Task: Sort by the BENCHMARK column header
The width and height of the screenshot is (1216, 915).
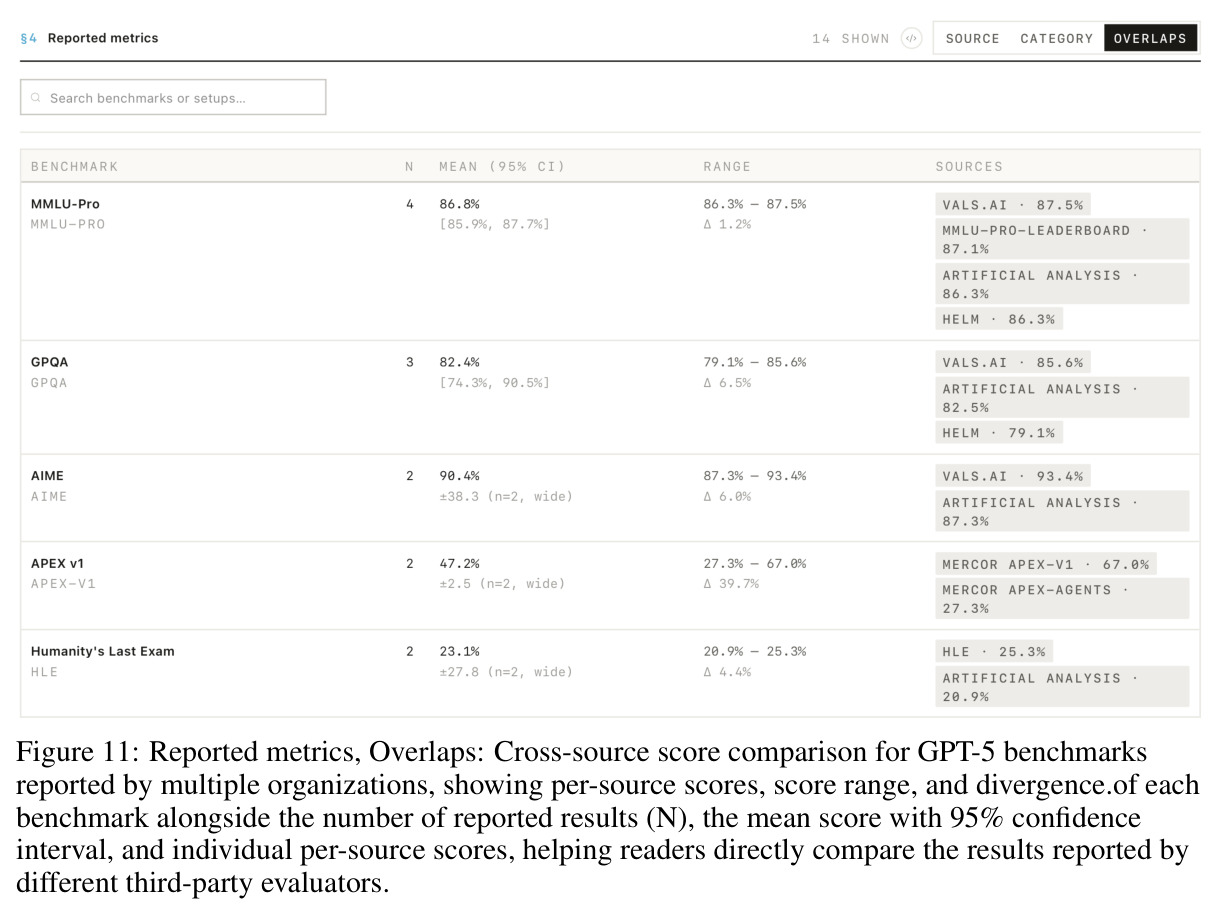Action: (75, 166)
